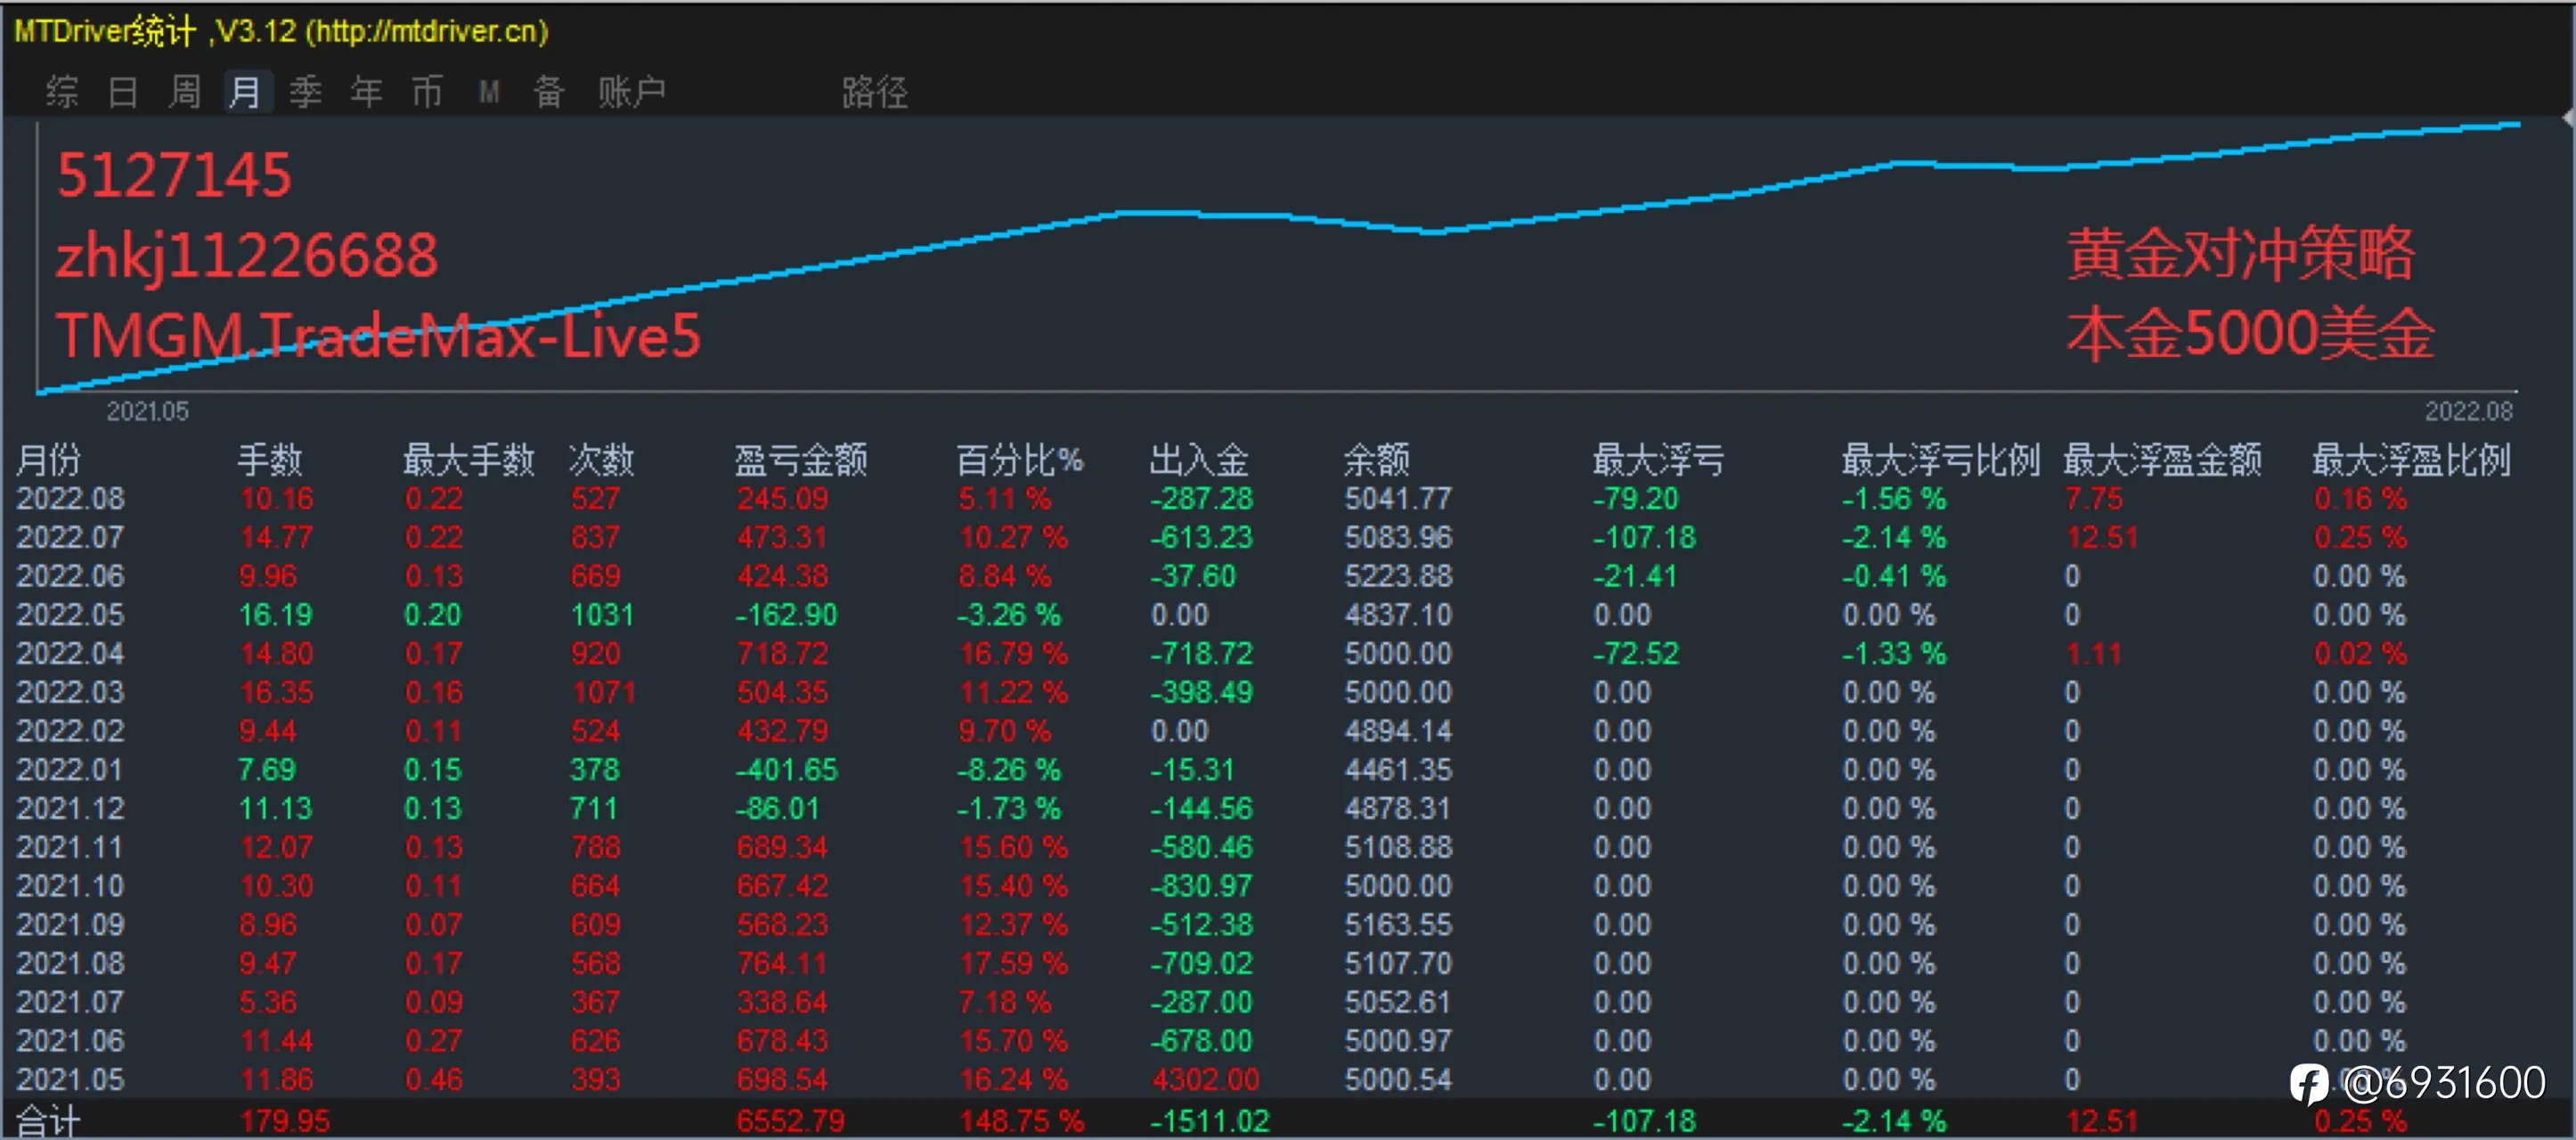Click the 余额 column header

1377,460
